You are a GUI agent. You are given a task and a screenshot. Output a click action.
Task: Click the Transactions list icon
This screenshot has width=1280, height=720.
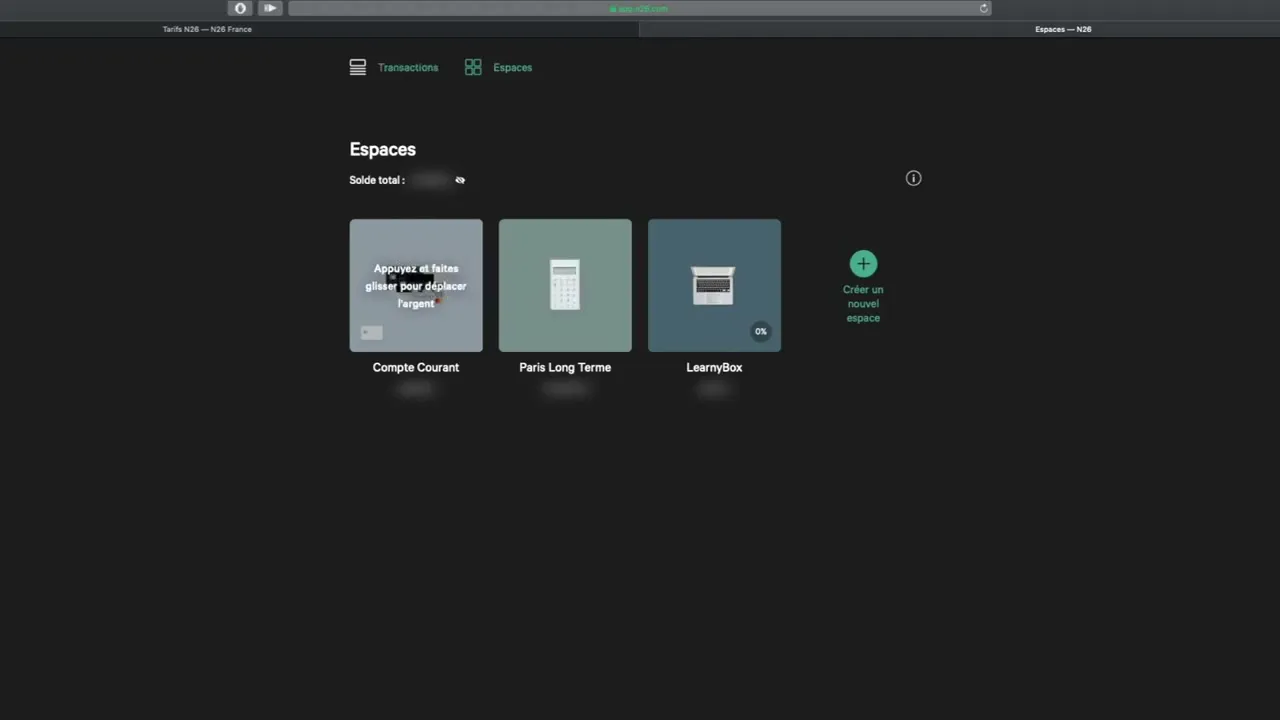[x=358, y=67]
